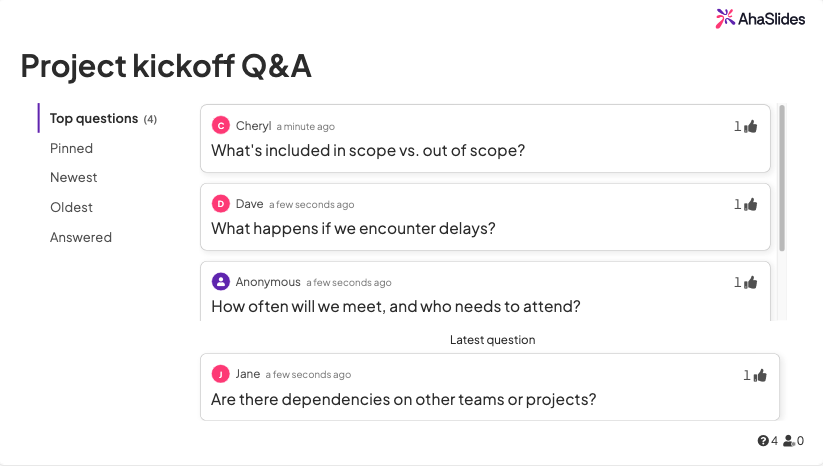The image size is (823, 466).
Task: Open Cheryl's scope question card
Action: (x=485, y=139)
